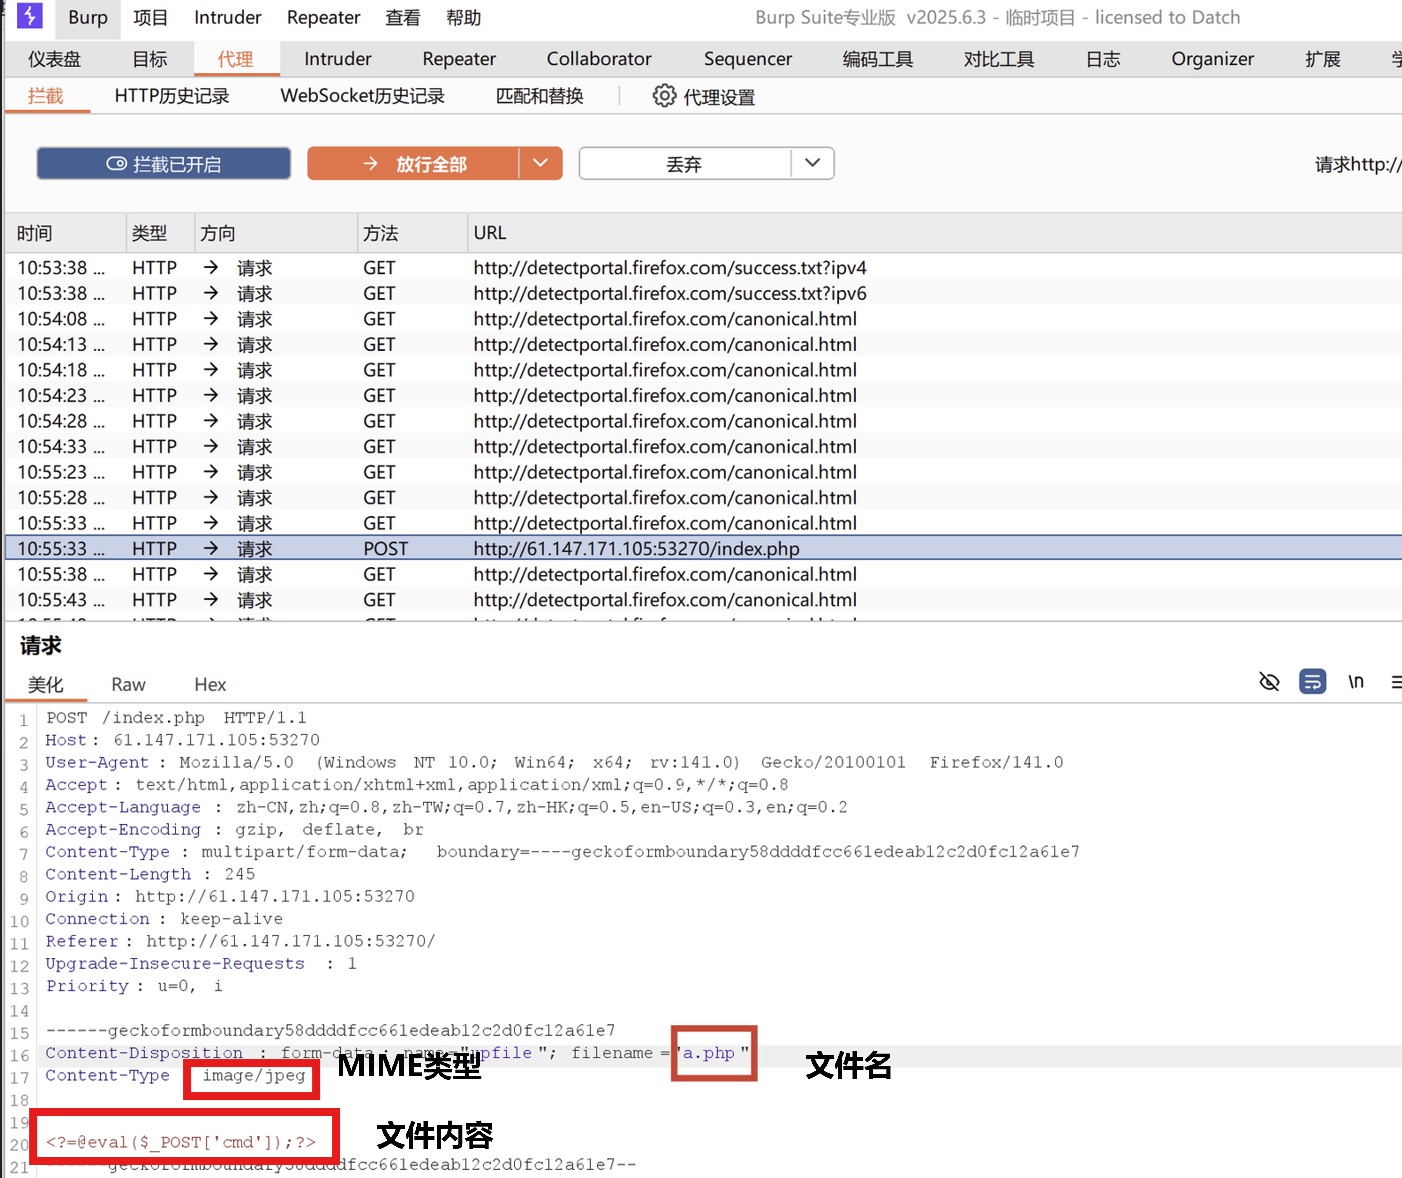Switch to the Sequencer tab

(x=748, y=59)
